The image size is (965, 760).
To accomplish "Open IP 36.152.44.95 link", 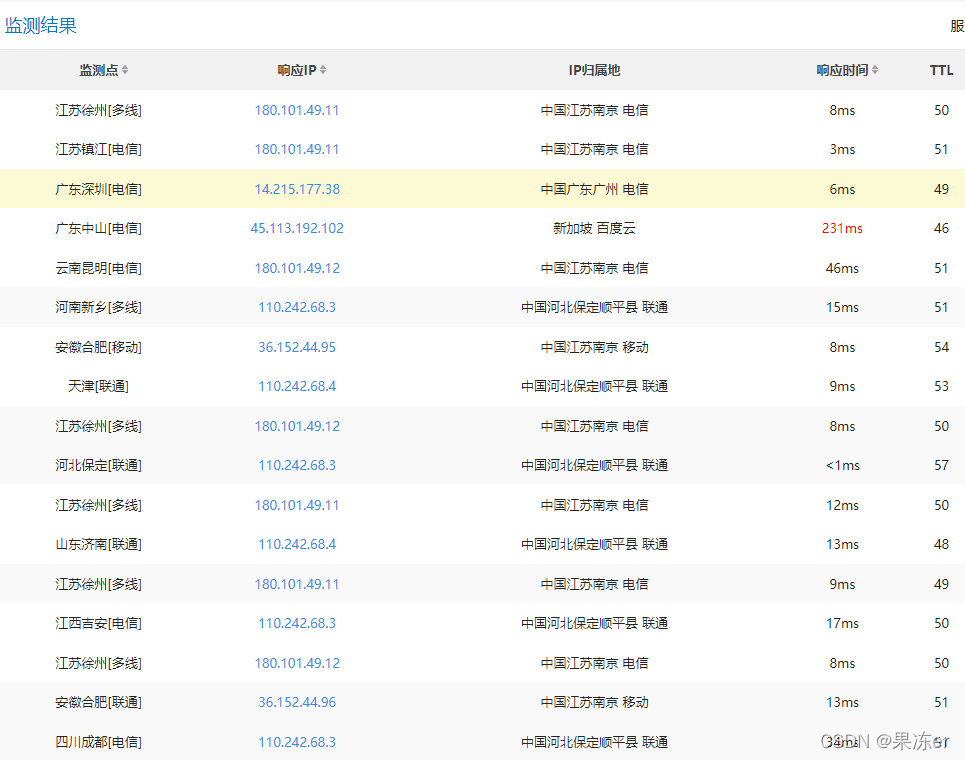I will pos(297,347).
